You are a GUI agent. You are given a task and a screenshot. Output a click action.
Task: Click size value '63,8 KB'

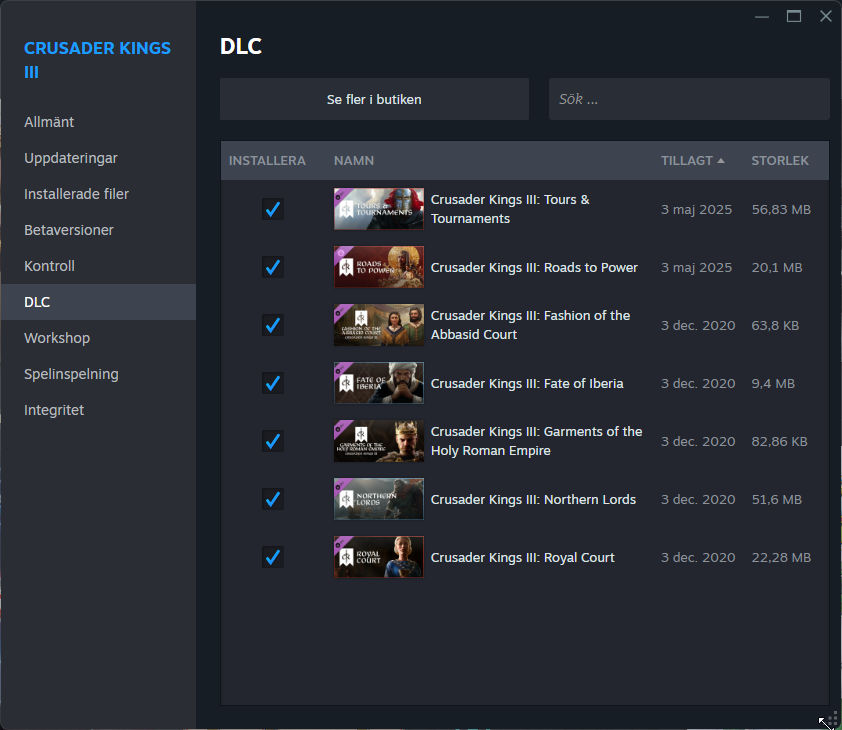pos(775,326)
